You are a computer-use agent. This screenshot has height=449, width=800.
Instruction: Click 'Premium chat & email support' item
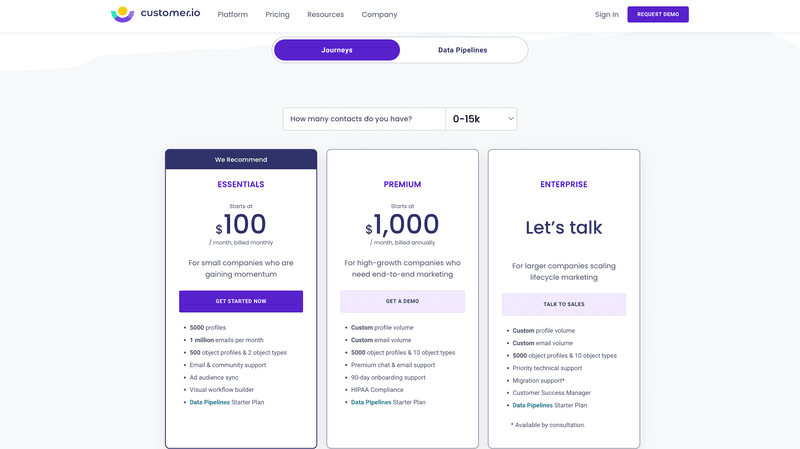[393, 365]
